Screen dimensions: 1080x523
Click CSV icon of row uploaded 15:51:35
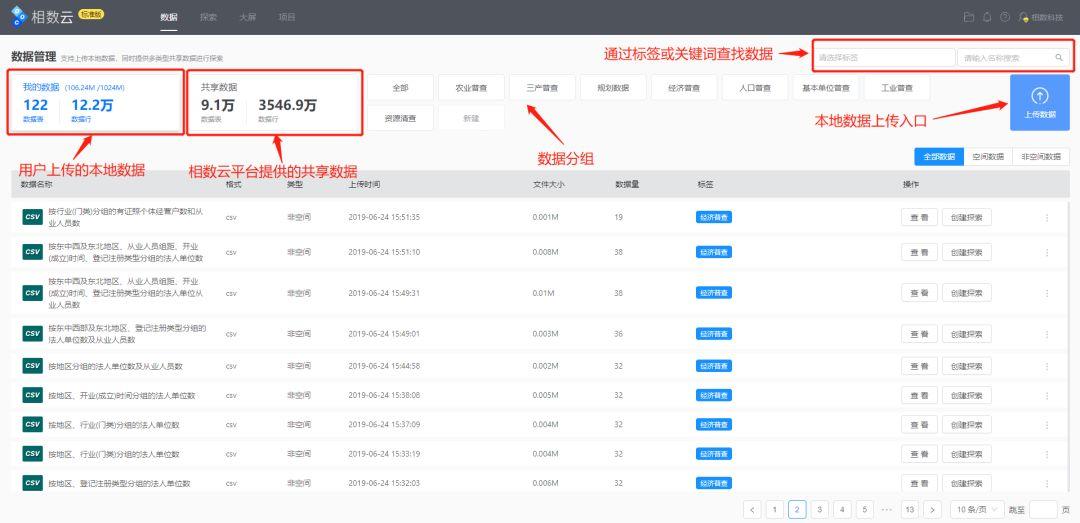(32, 217)
